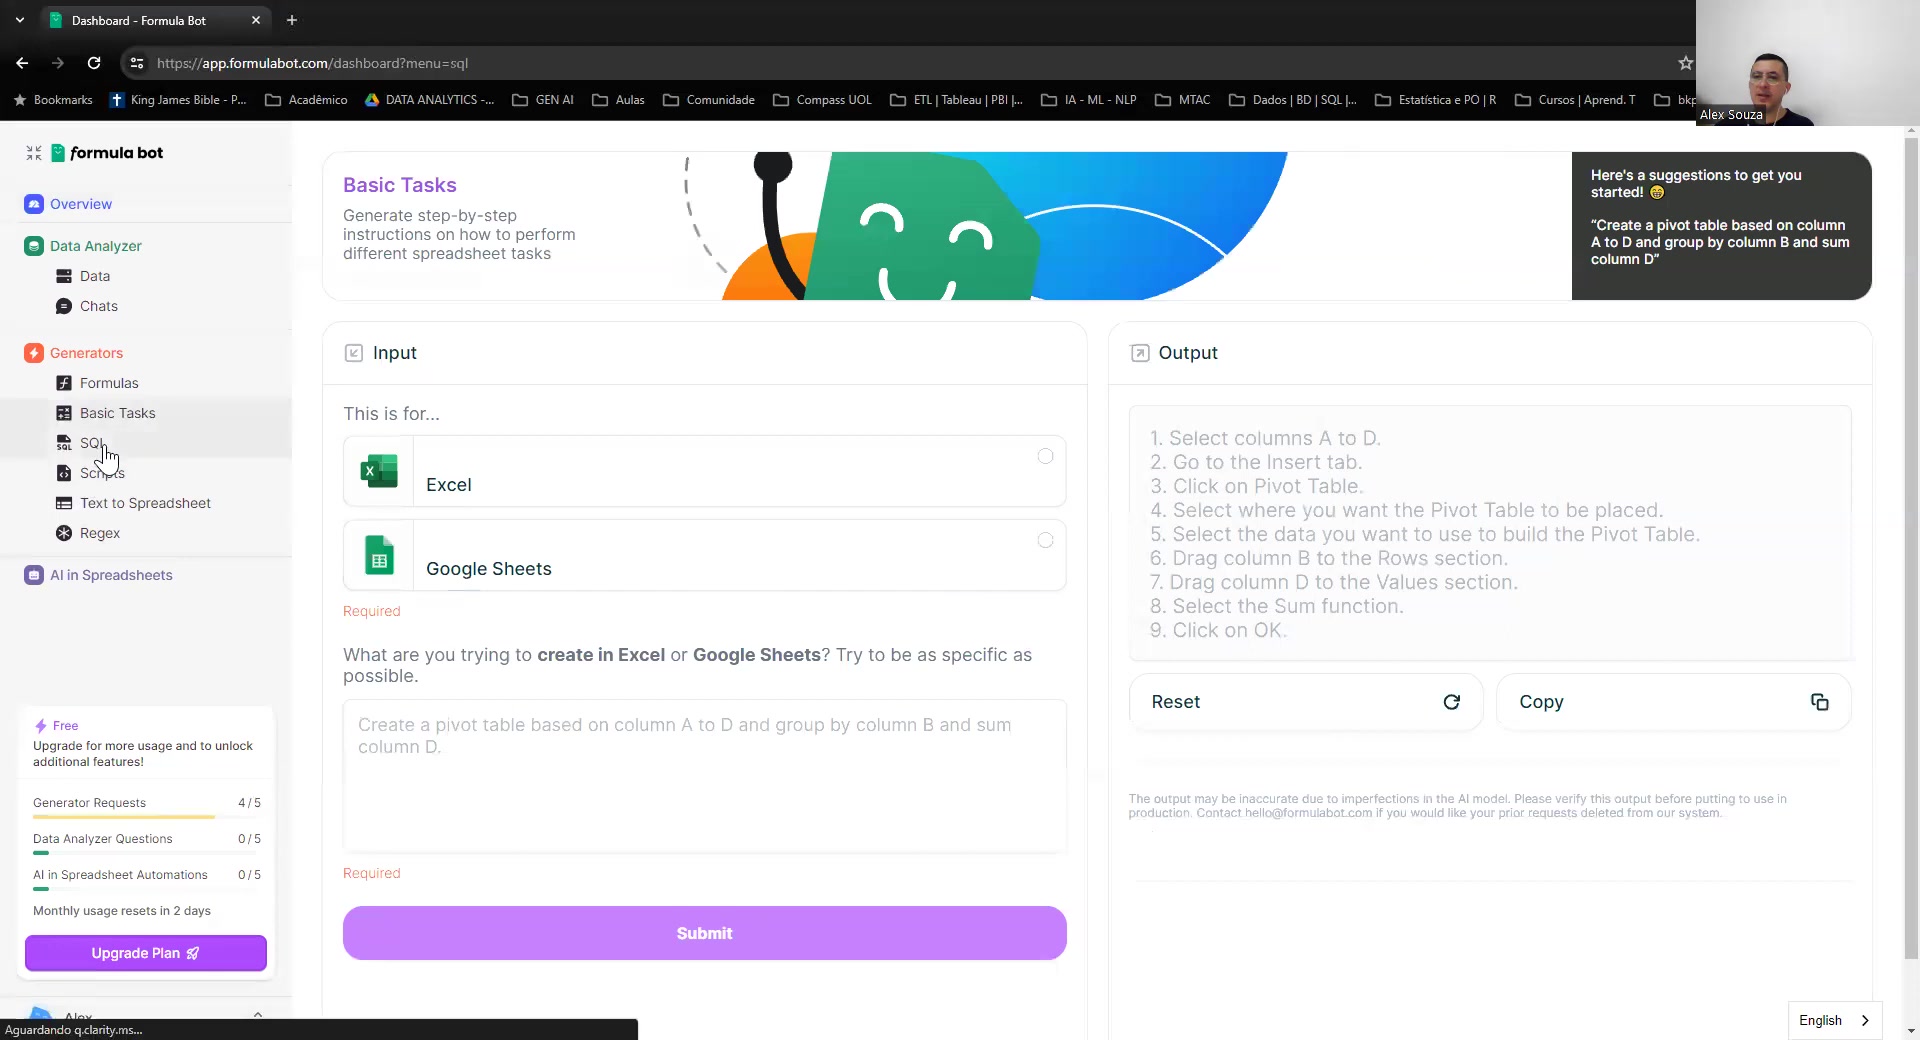
Task: Open the Data tab under Data Analyzer
Action: pos(95,275)
